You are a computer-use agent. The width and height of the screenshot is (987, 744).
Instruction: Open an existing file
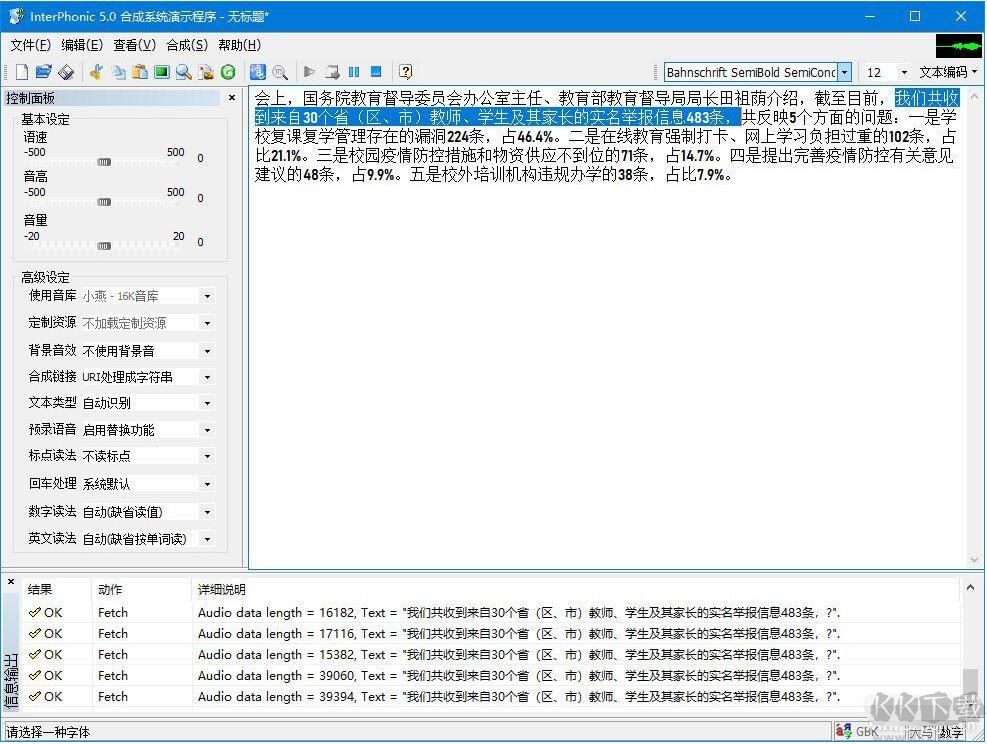click(x=46, y=71)
